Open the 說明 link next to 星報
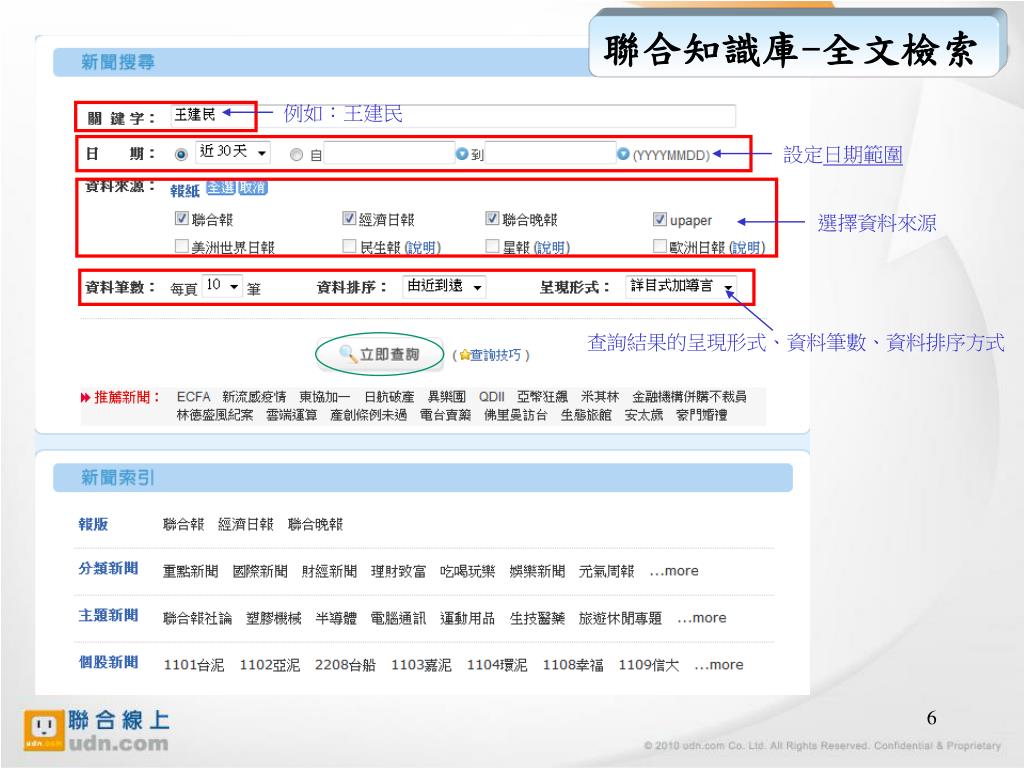The width and height of the screenshot is (1024, 768). point(551,248)
